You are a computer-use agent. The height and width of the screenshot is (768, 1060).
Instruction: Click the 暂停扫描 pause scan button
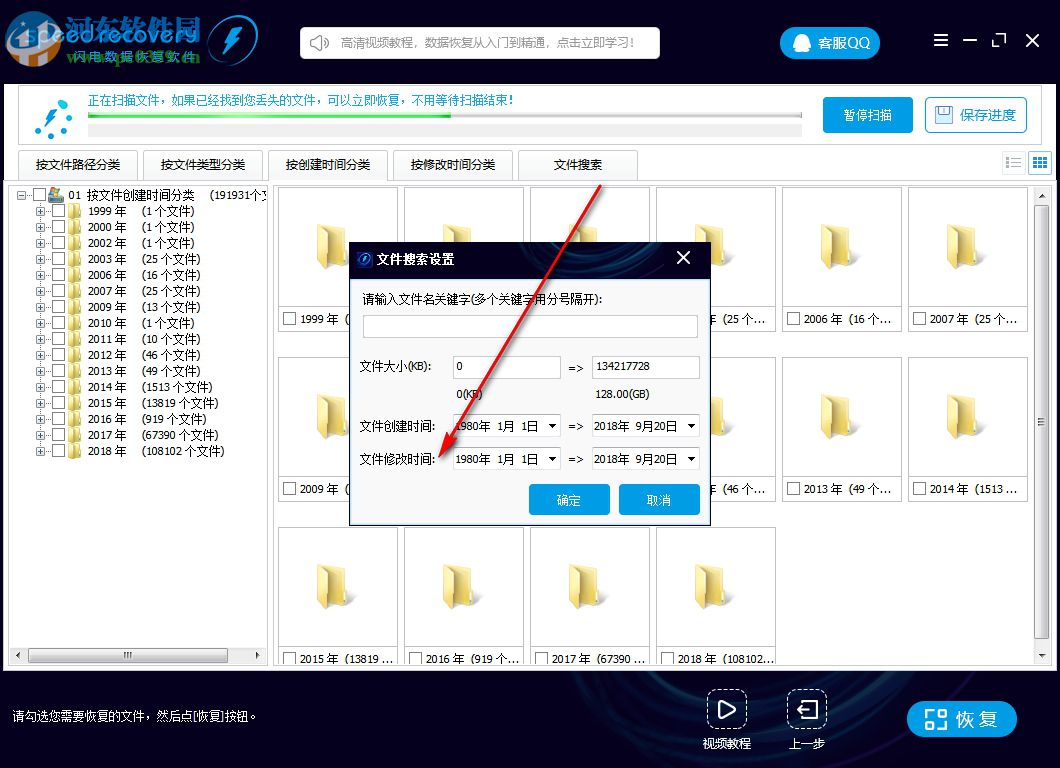tap(867, 114)
